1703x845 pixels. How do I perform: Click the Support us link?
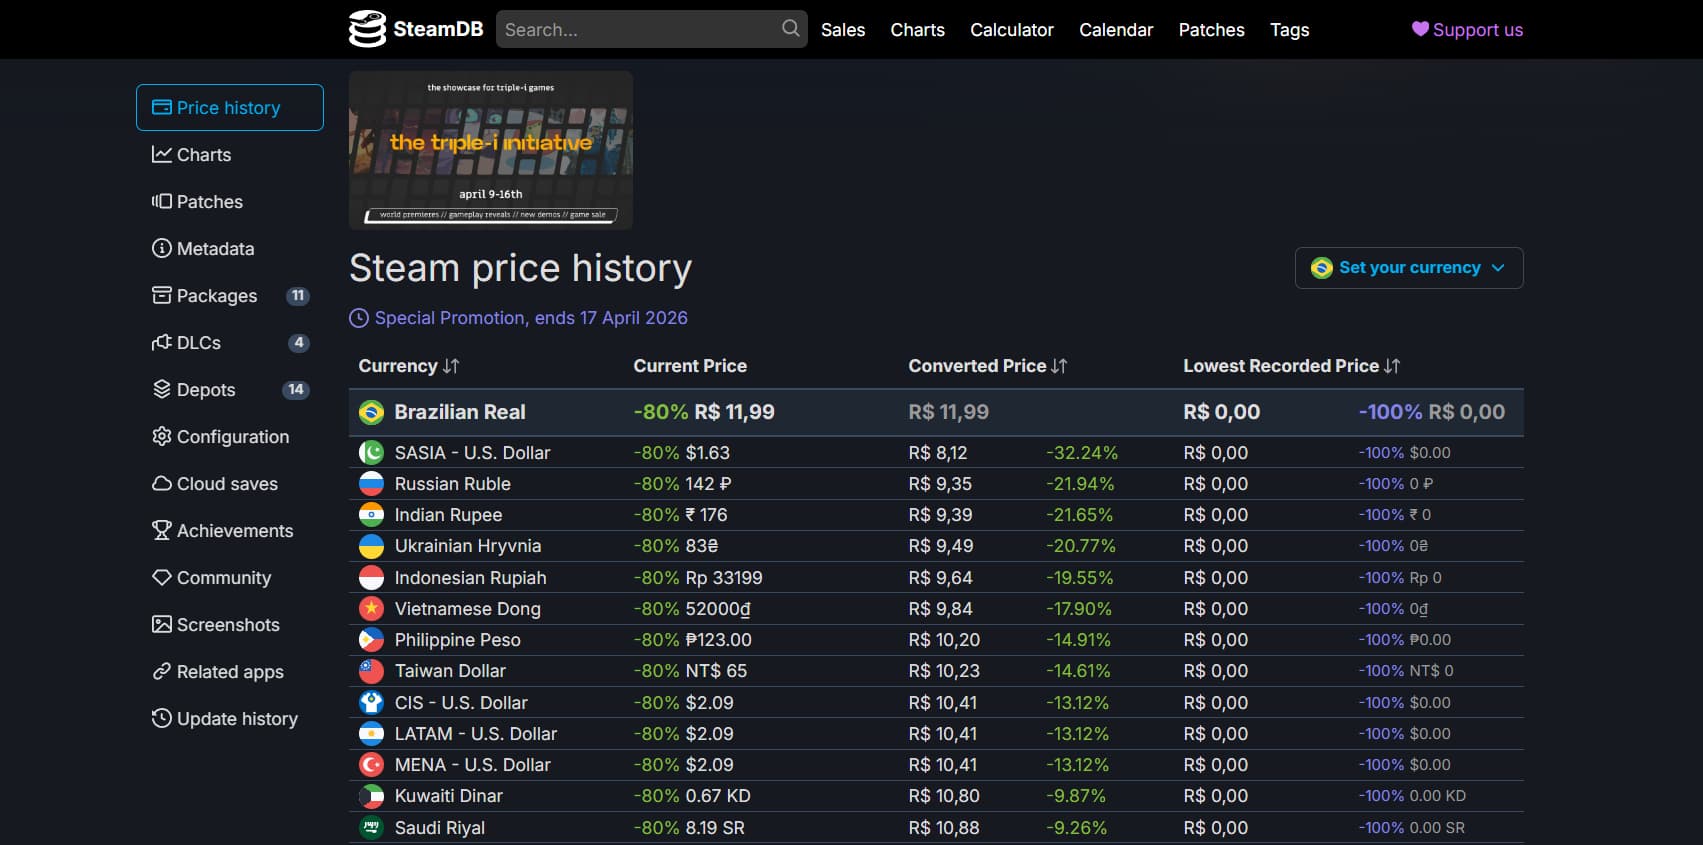click(1467, 30)
